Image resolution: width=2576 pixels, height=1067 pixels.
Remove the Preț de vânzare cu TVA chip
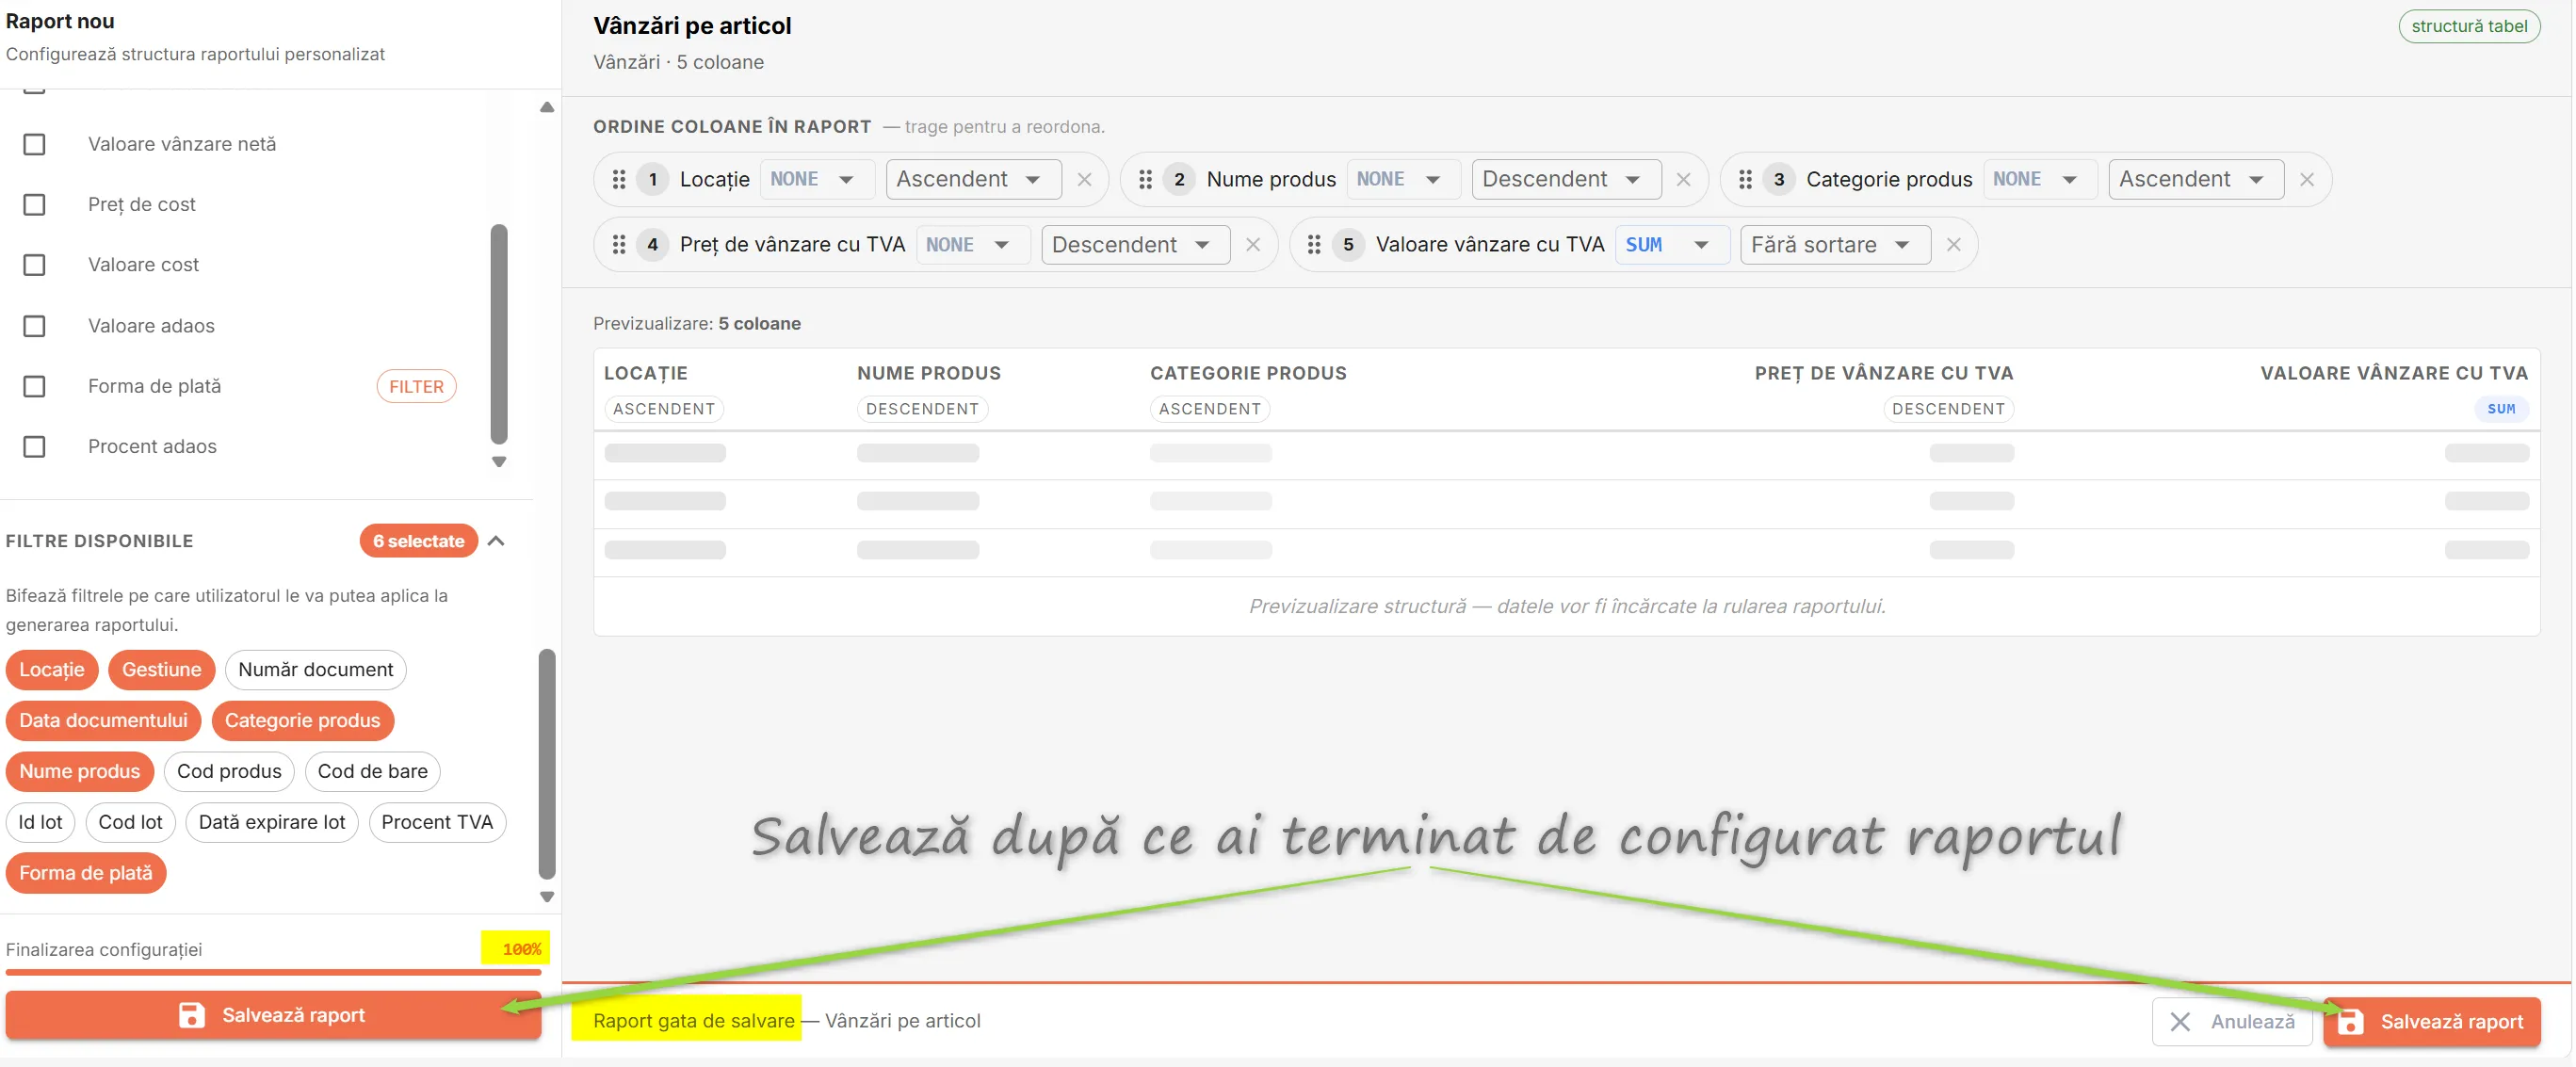pyautogui.click(x=1252, y=245)
